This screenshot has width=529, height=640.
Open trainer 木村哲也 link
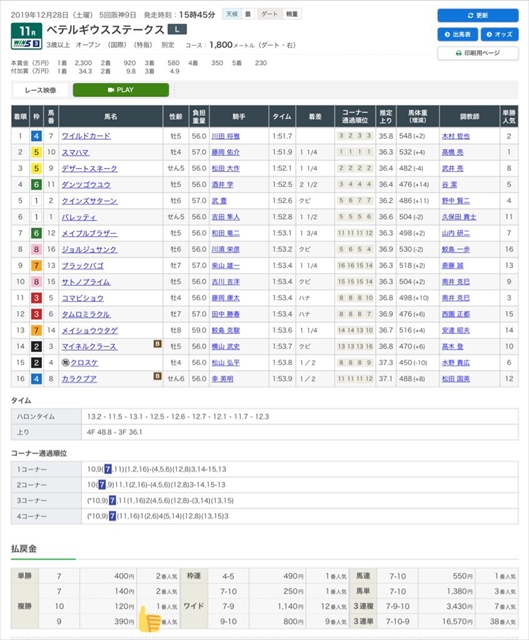[x=456, y=136]
